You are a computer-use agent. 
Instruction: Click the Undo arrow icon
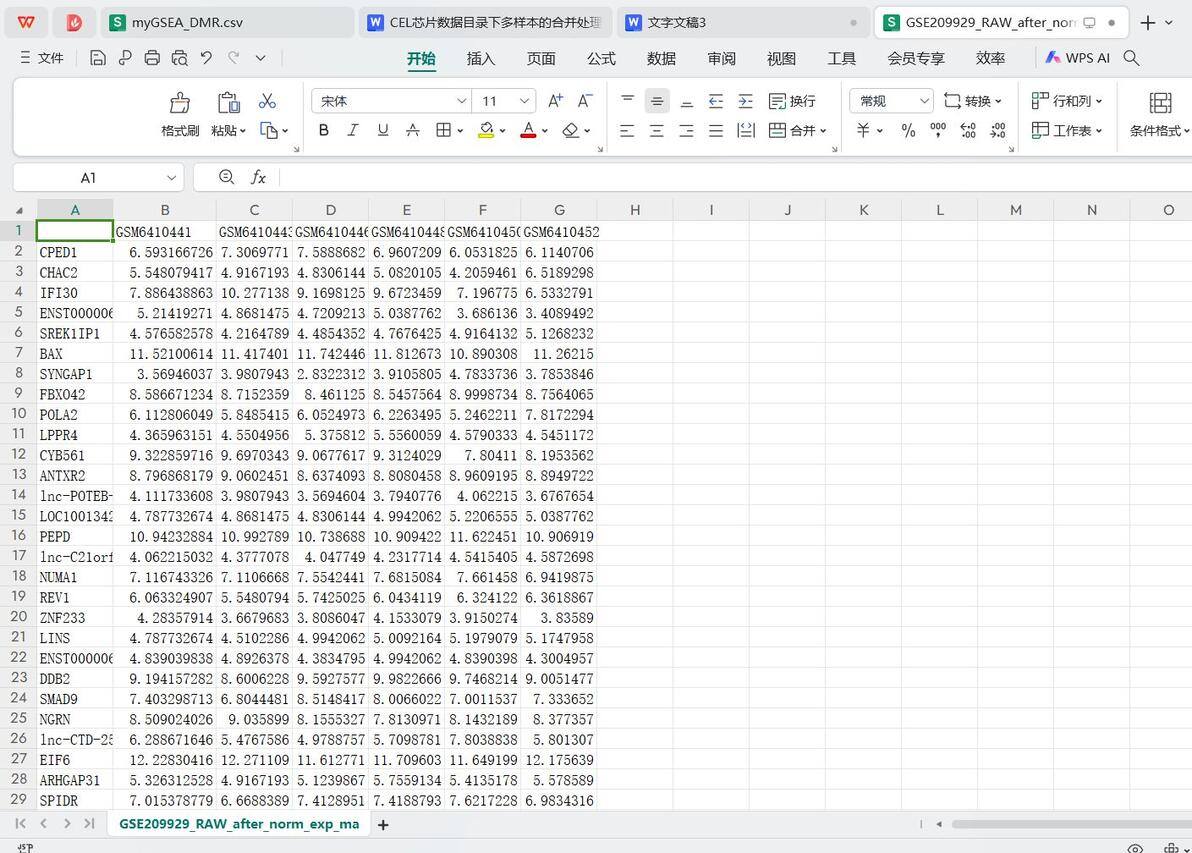(206, 58)
